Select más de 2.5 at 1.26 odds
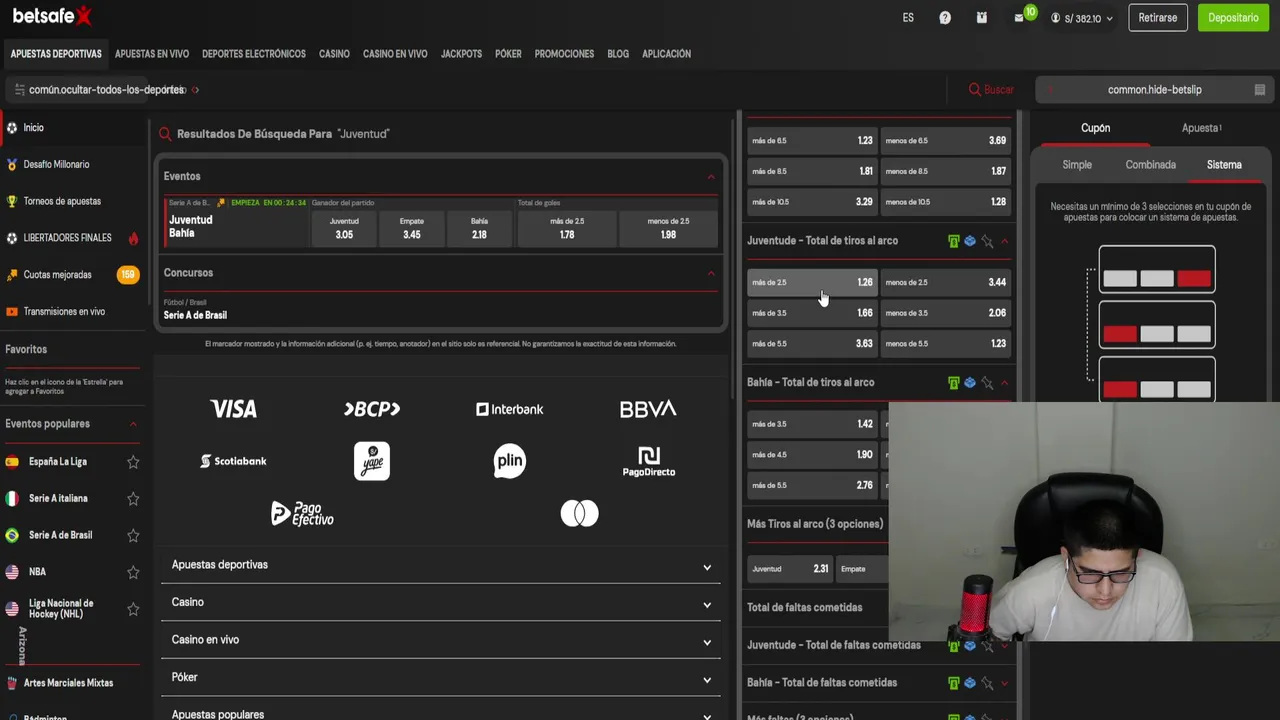Screen dimensions: 1280x720 tap(812, 282)
